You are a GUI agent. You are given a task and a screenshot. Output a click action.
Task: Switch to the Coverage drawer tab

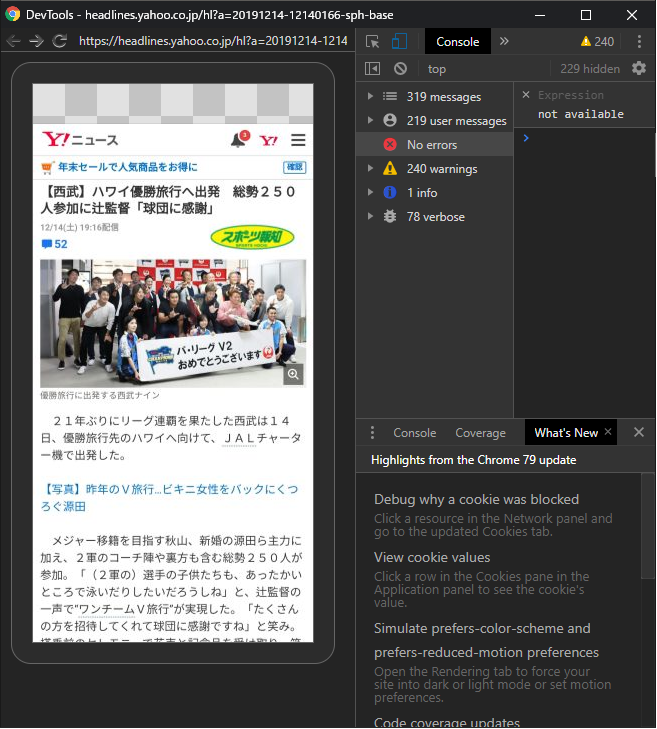pos(480,433)
